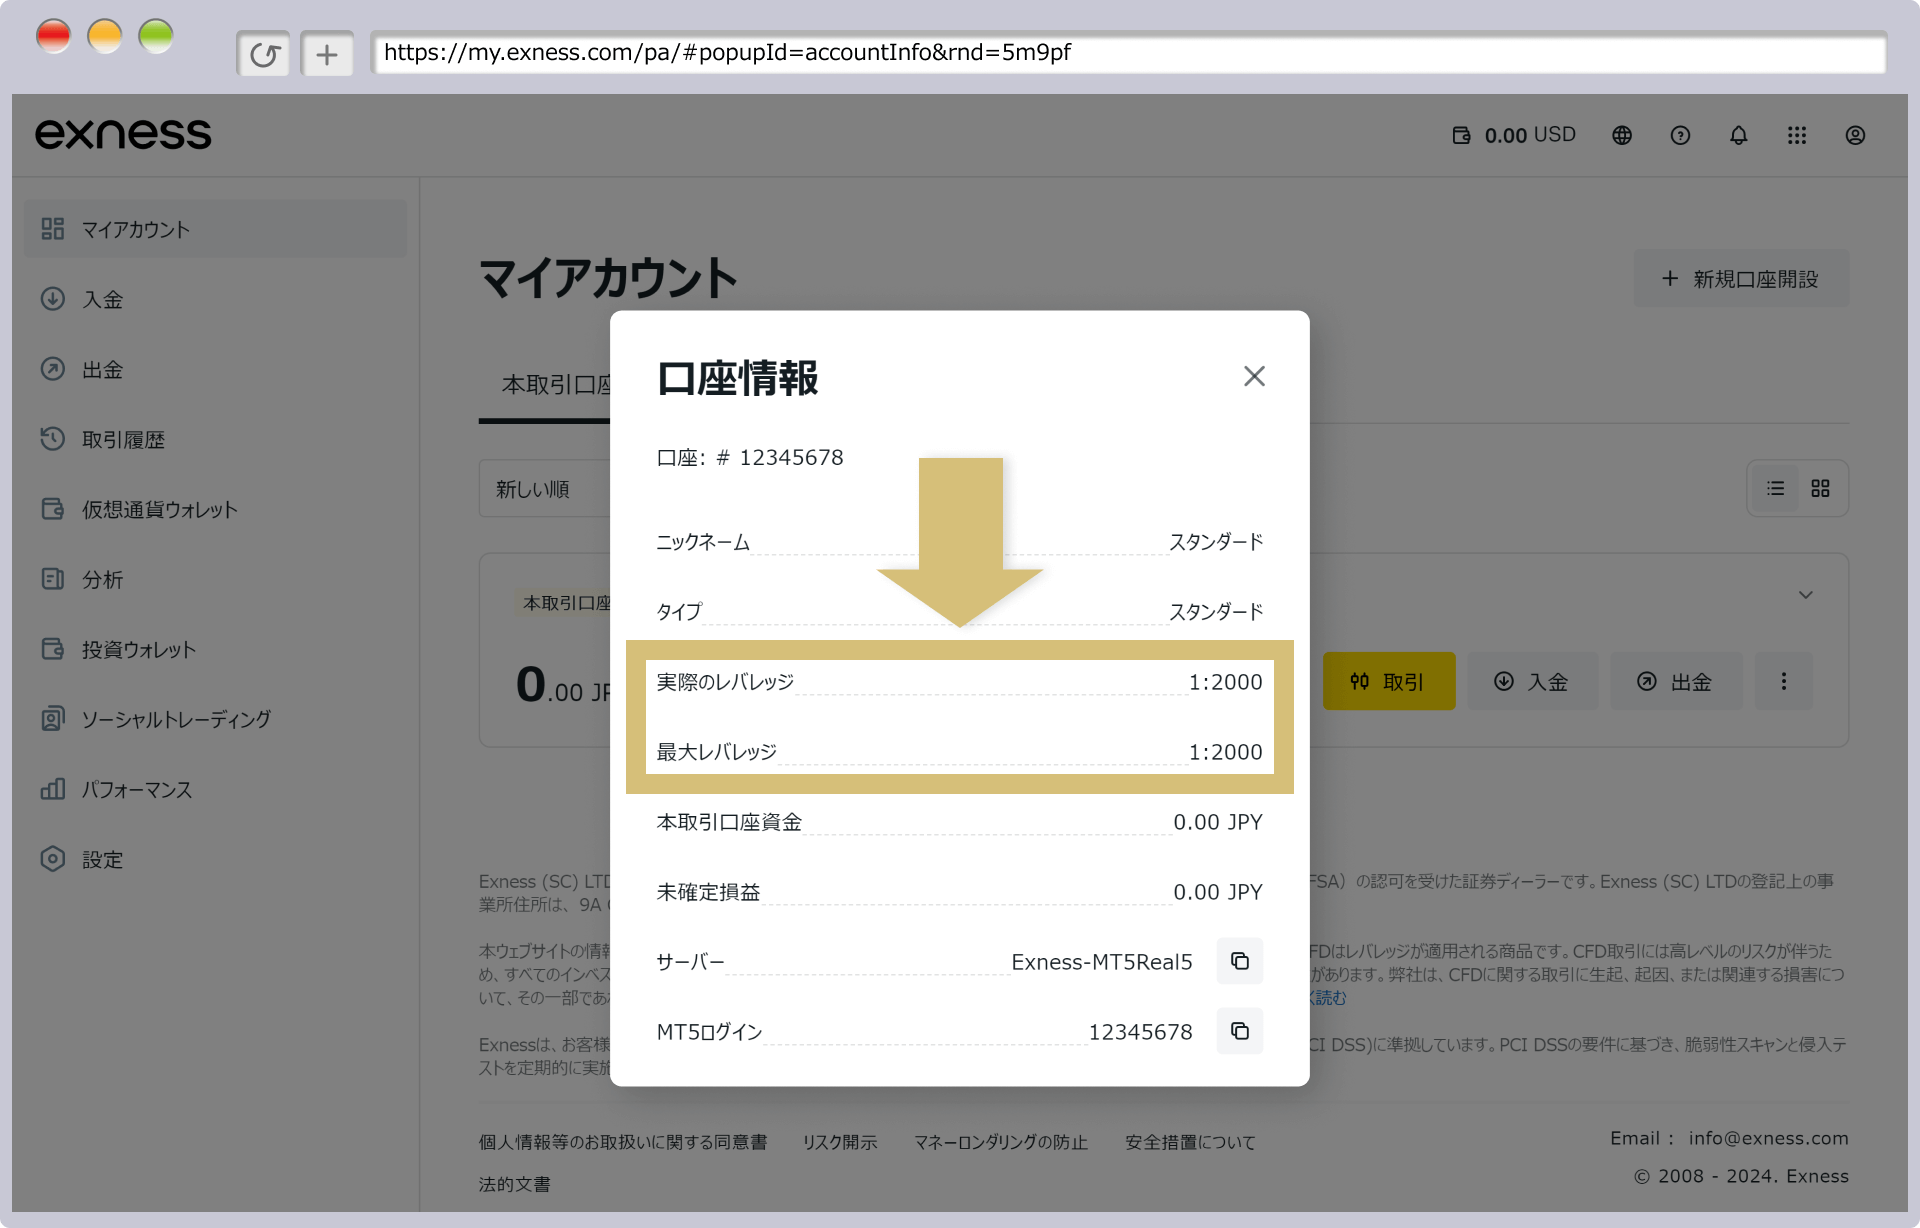Click the 最大レバレッジ value 1:2000

pyautogui.click(x=1225, y=752)
